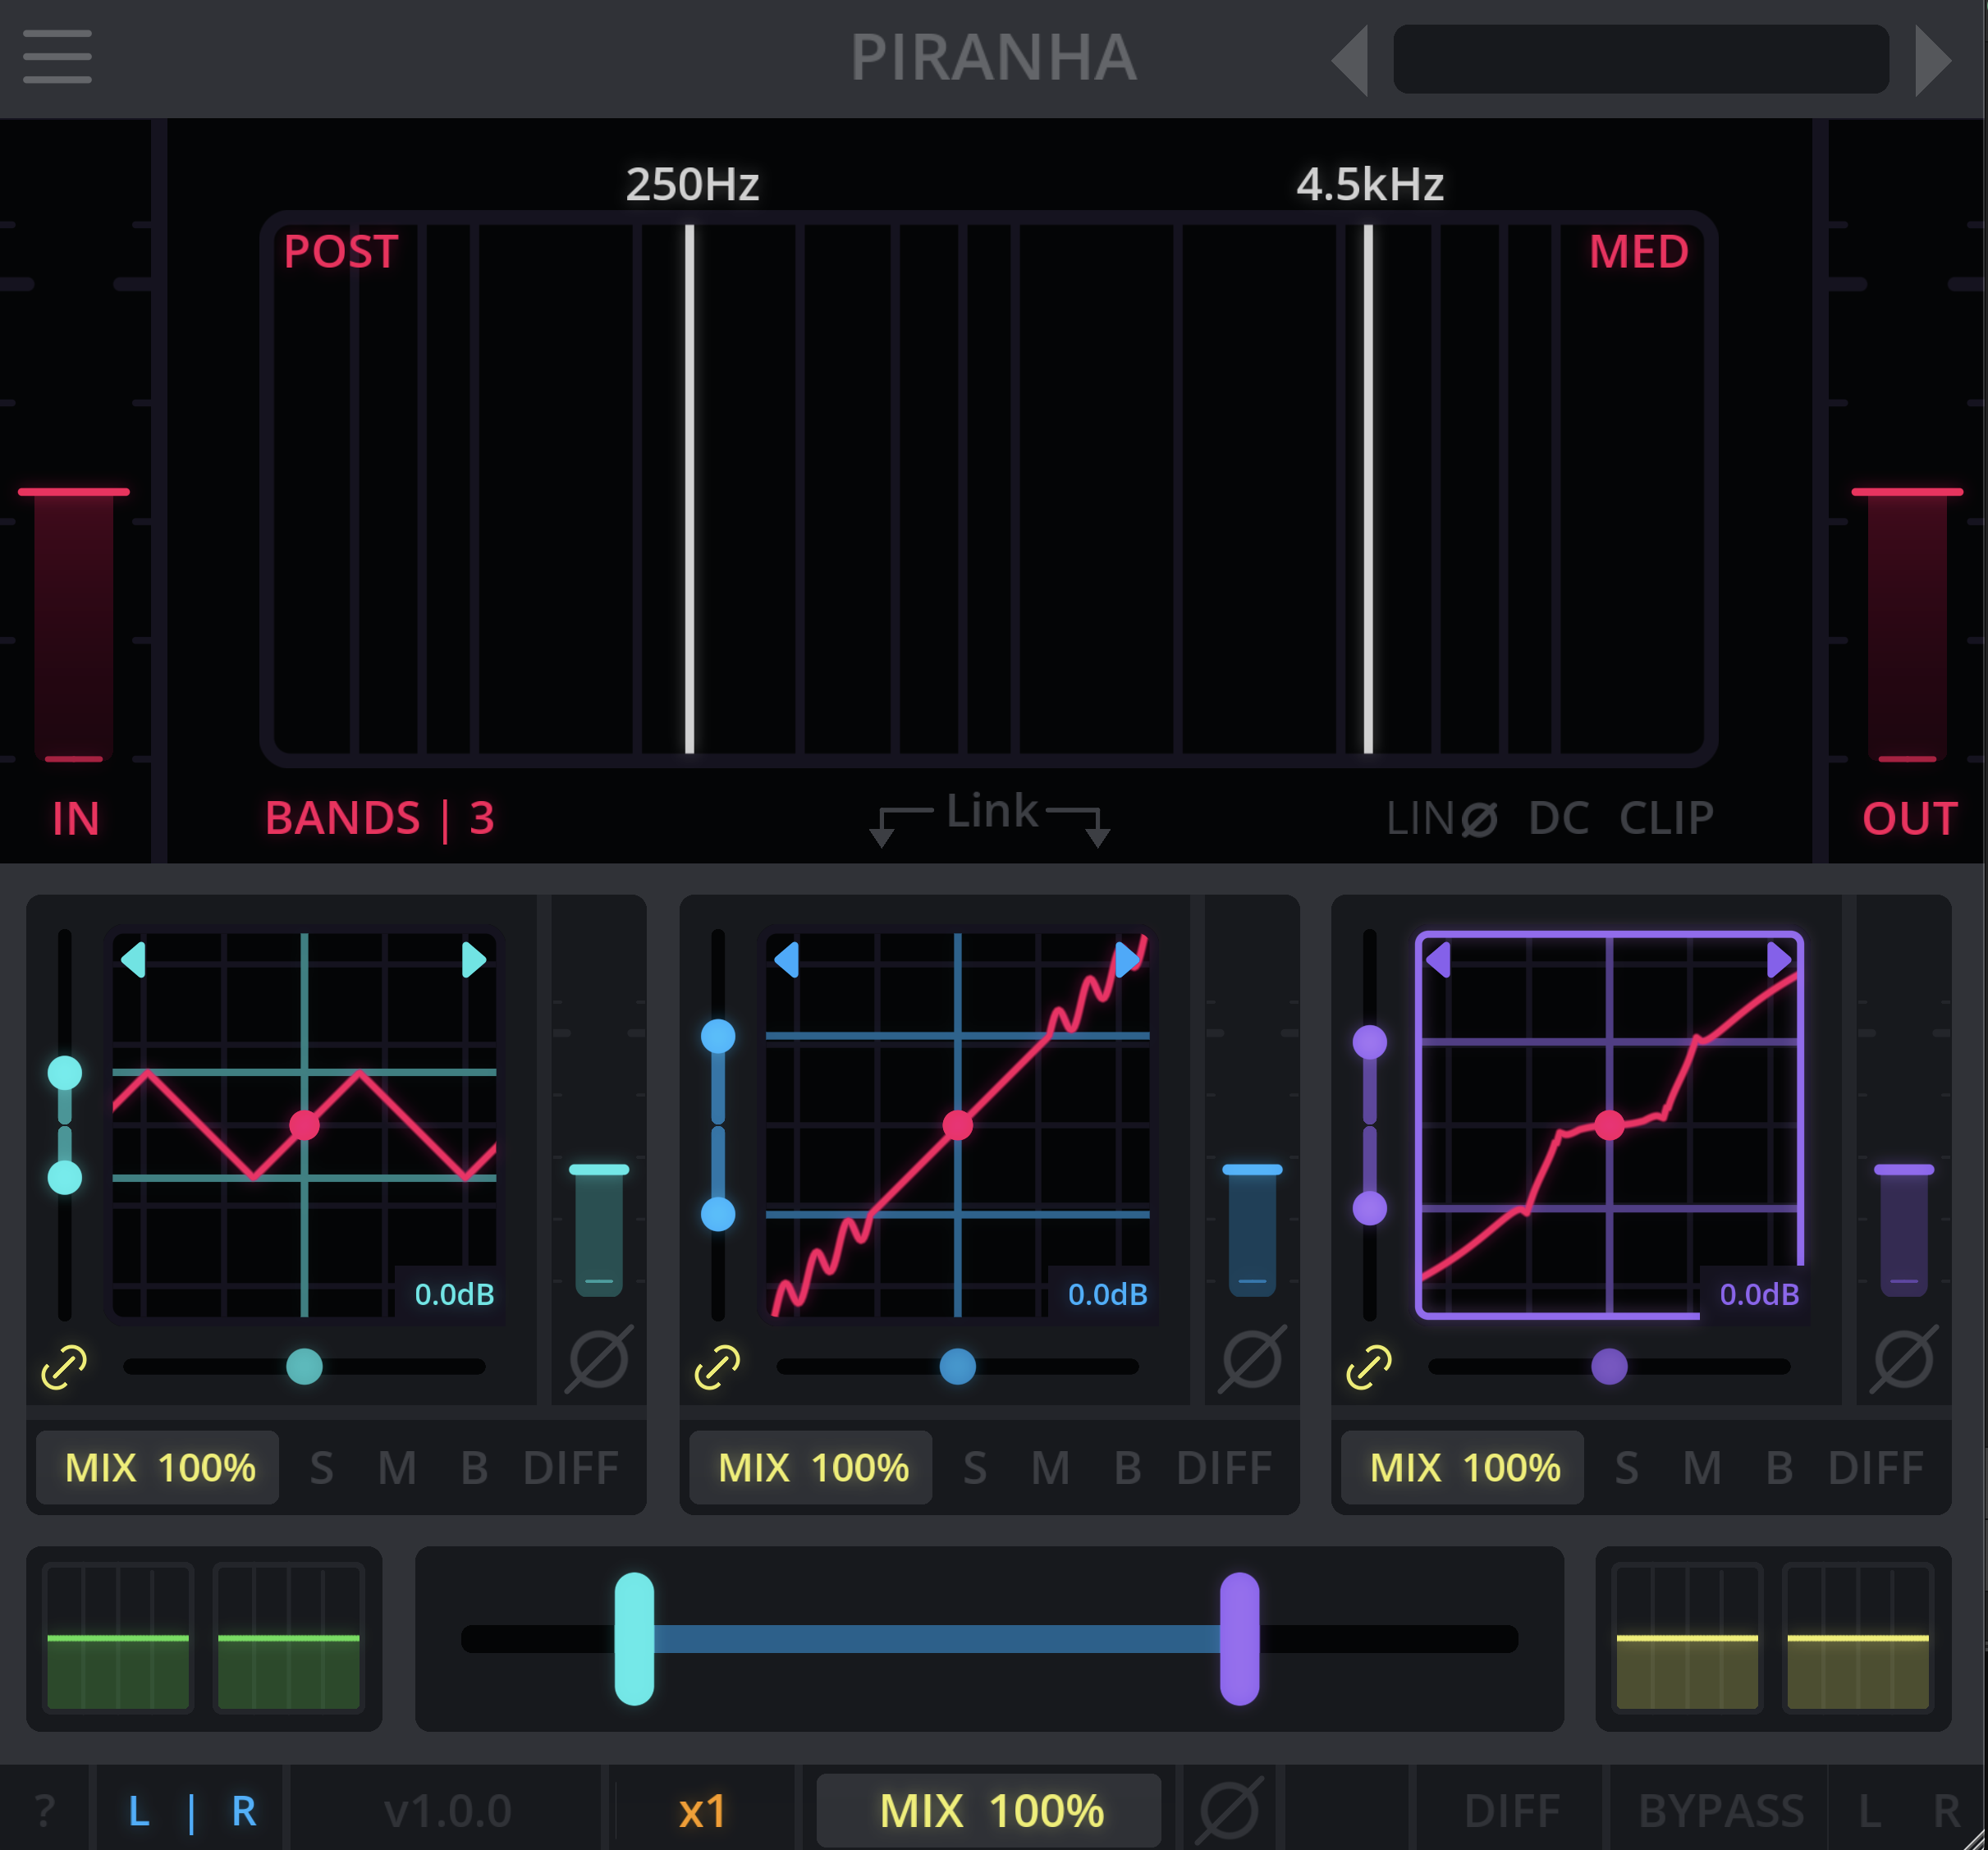
Task: Invert phase on the teal band
Action: pyautogui.click(x=599, y=1359)
